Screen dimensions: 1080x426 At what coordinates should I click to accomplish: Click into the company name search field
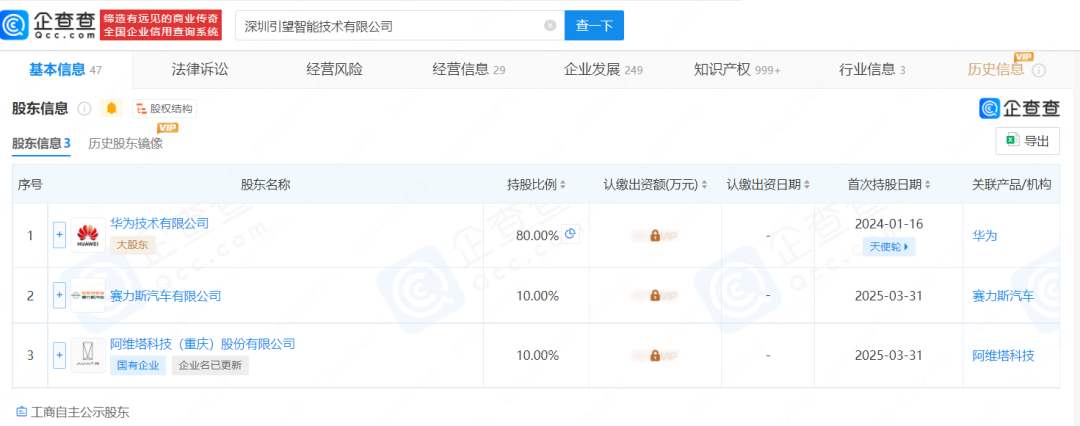[x=390, y=26]
